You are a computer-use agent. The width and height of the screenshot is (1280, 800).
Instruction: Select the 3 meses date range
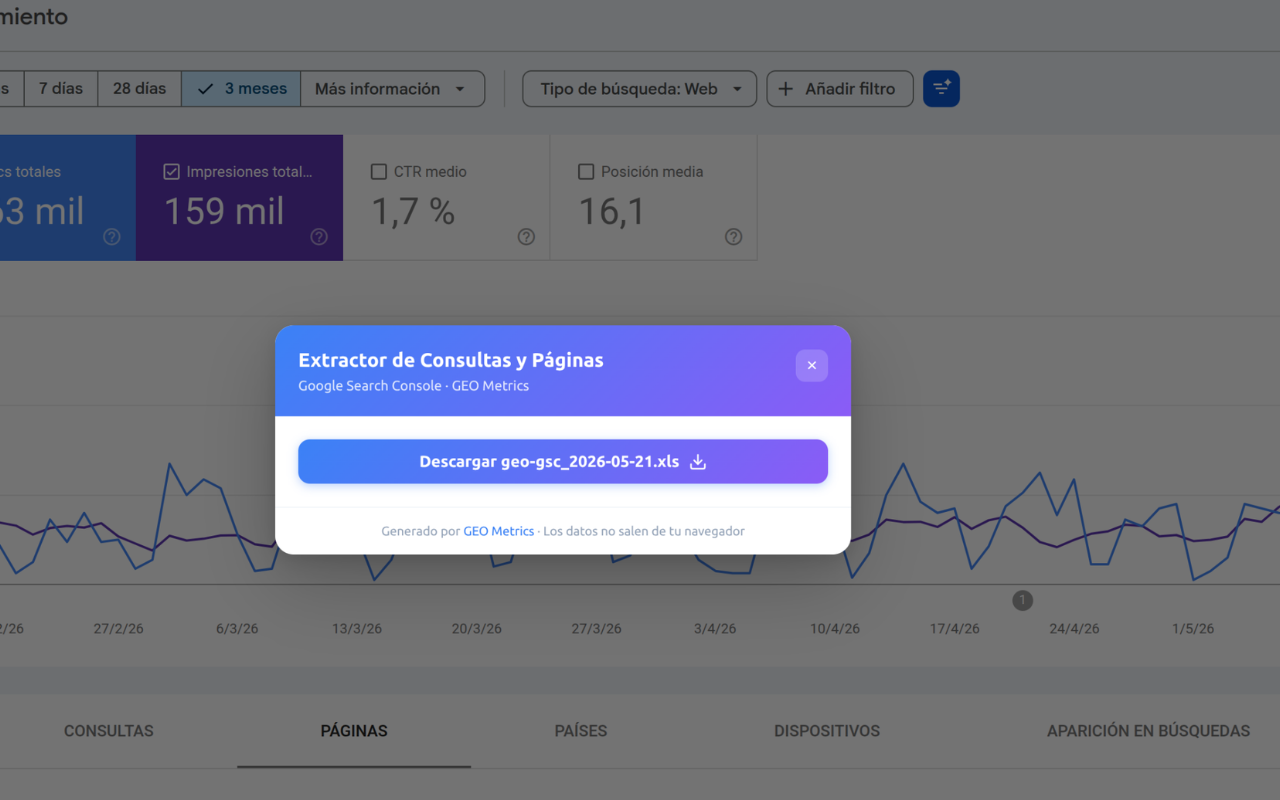241,89
